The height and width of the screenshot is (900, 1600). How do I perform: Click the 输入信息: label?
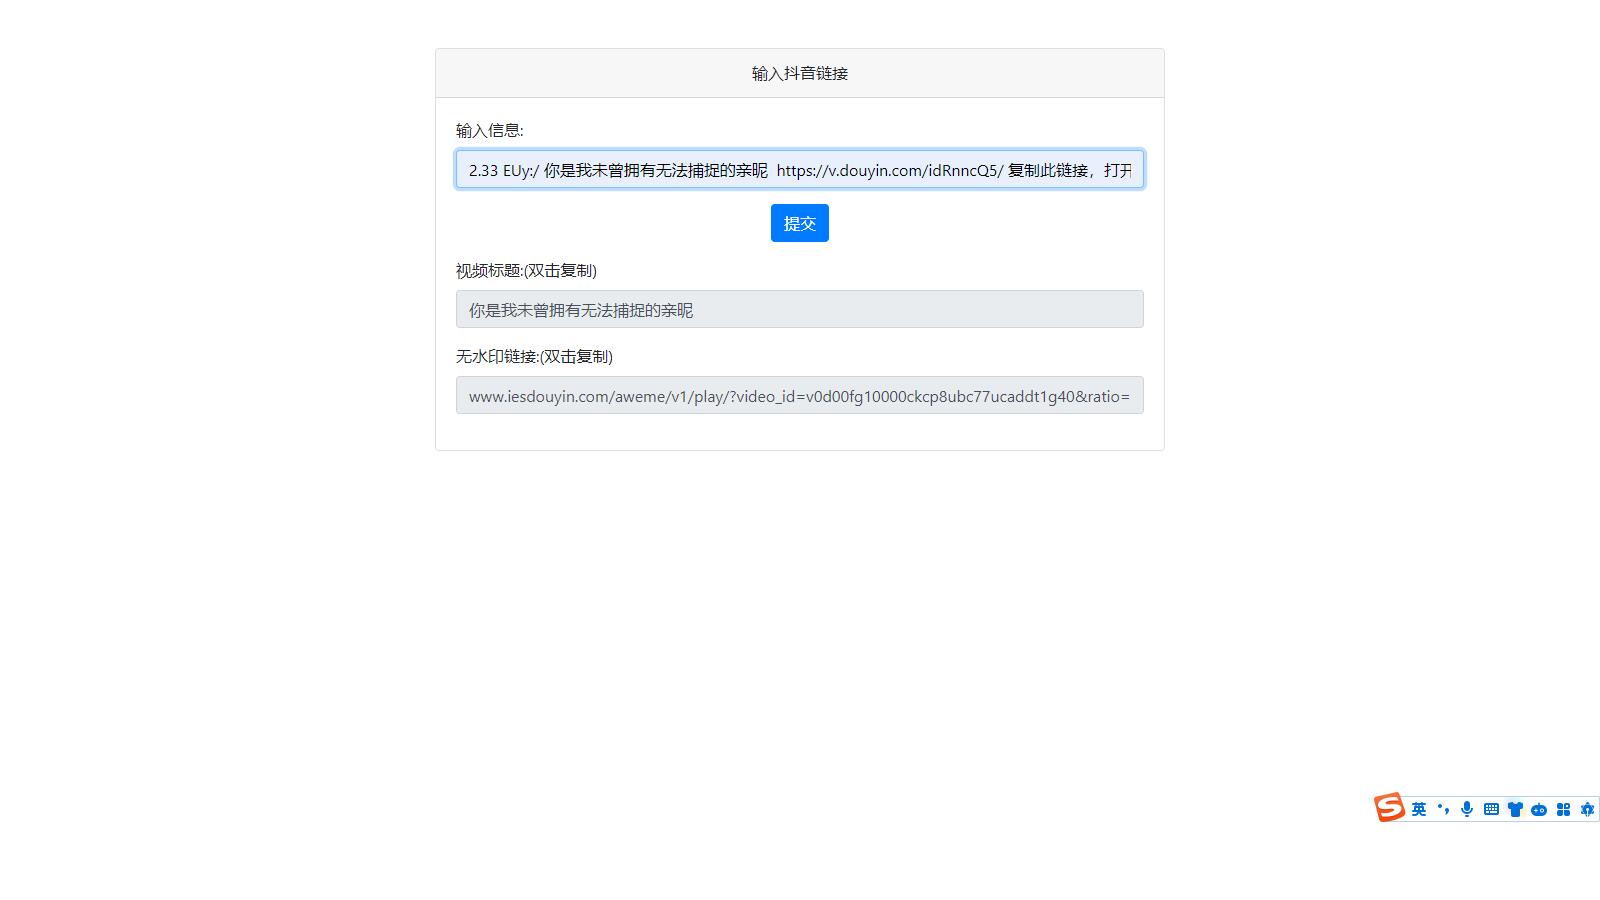(x=490, y=131)
